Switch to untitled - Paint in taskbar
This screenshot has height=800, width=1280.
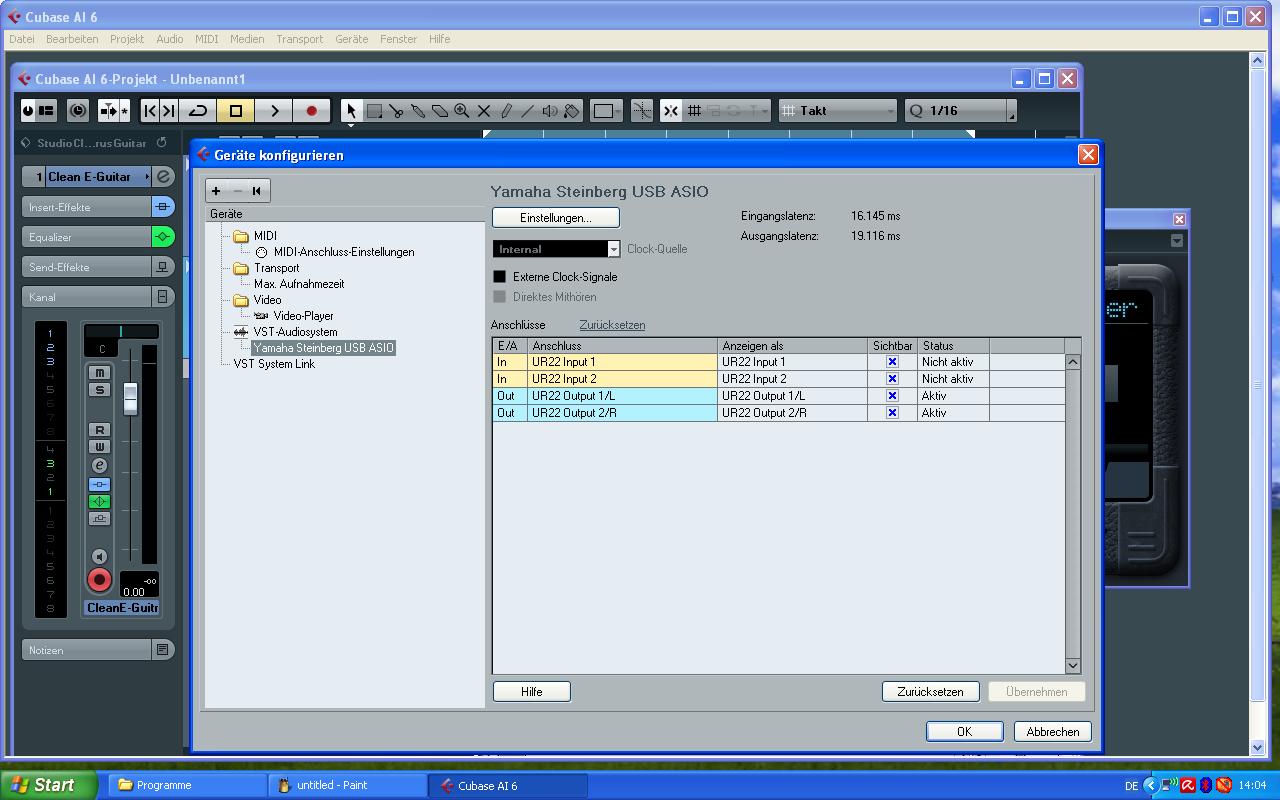348,785
